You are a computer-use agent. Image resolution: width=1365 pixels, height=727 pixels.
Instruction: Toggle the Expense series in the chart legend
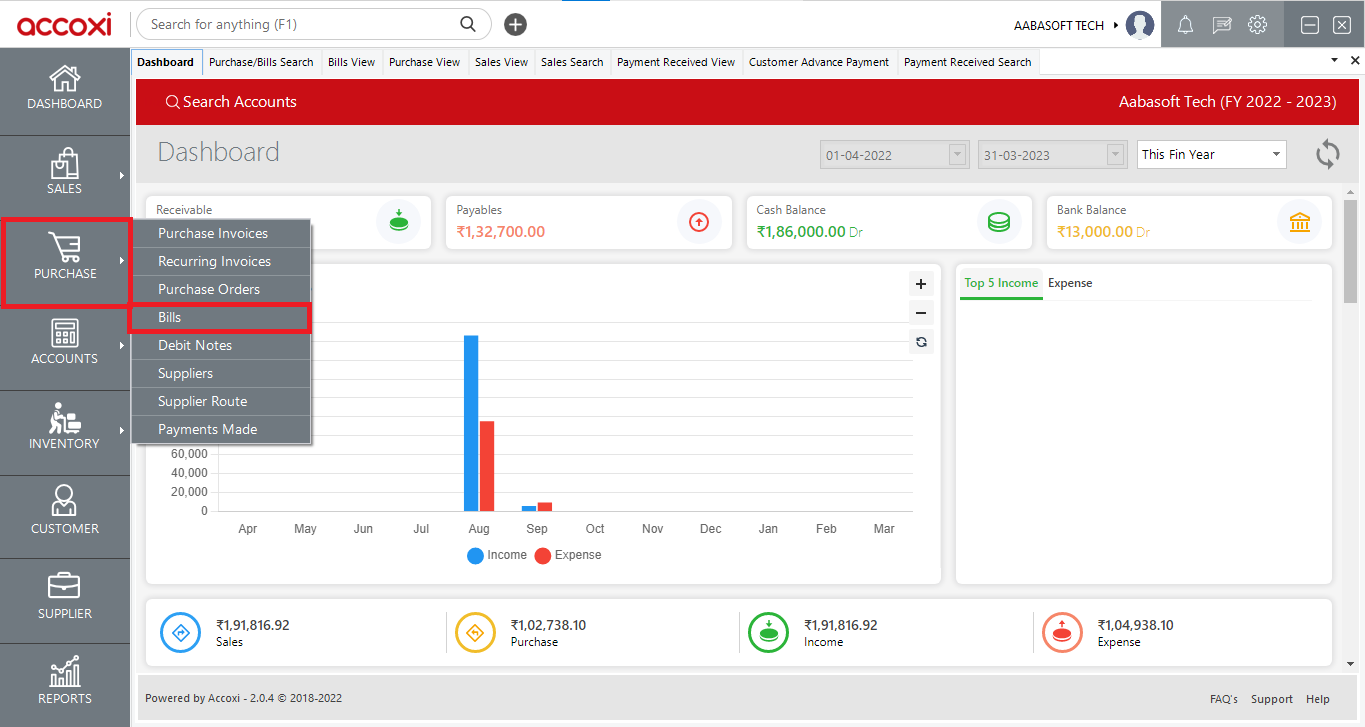[x=567, y=555]
